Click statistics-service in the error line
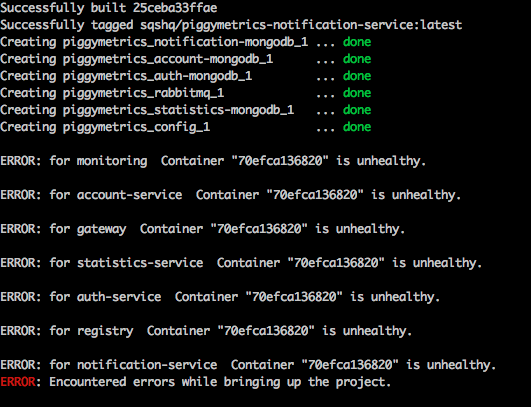The height and width of the screenshot is (407, 531). pos(140,263)
